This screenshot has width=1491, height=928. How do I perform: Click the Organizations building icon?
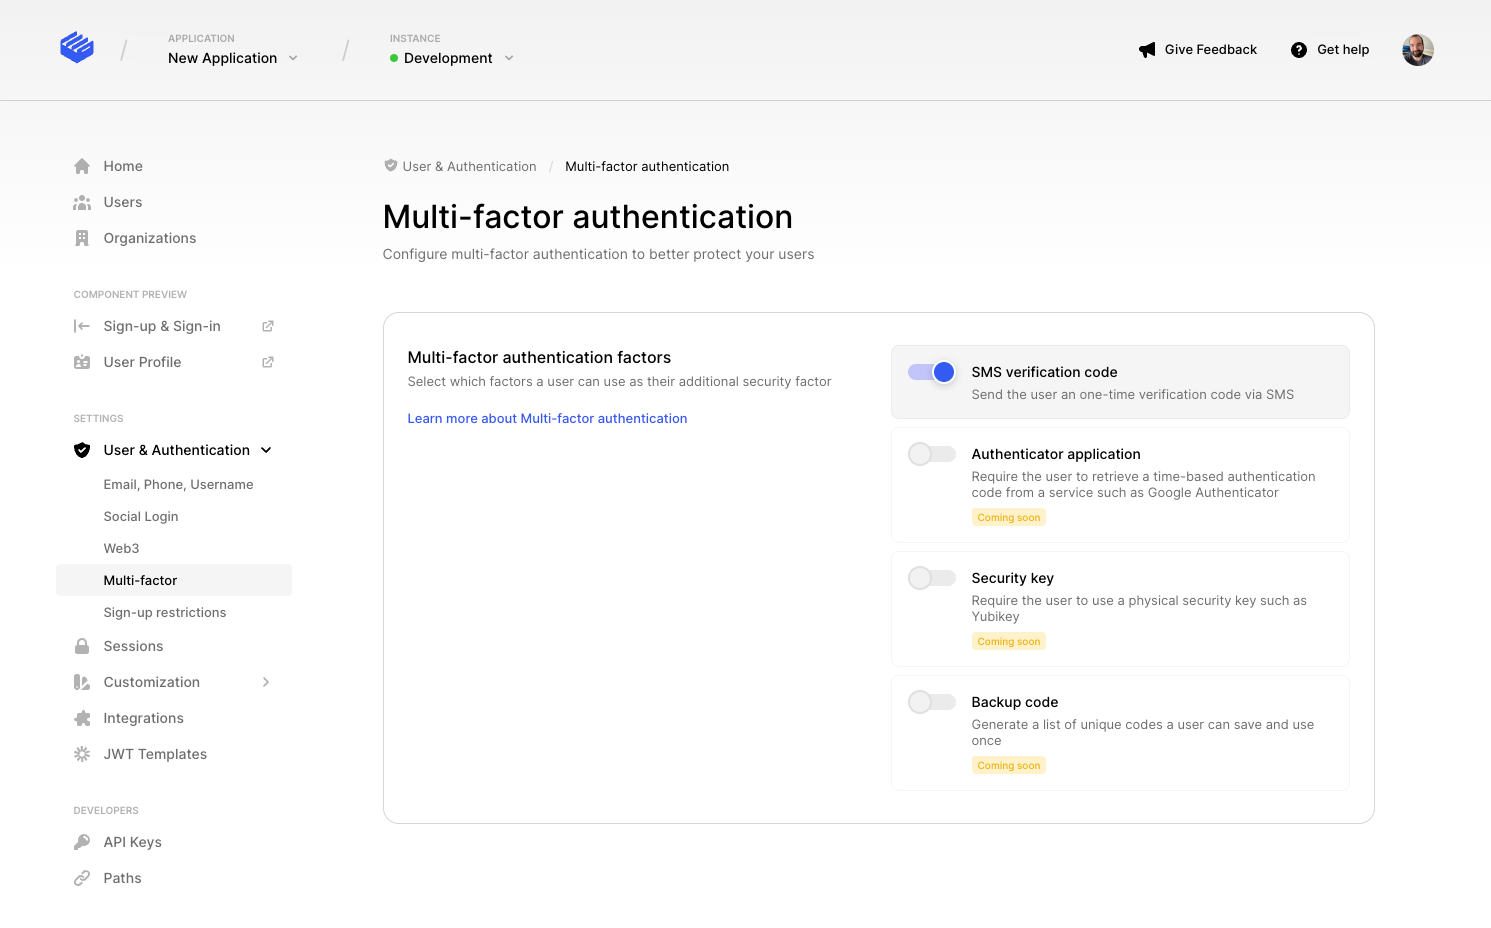[x=83, y=237]
